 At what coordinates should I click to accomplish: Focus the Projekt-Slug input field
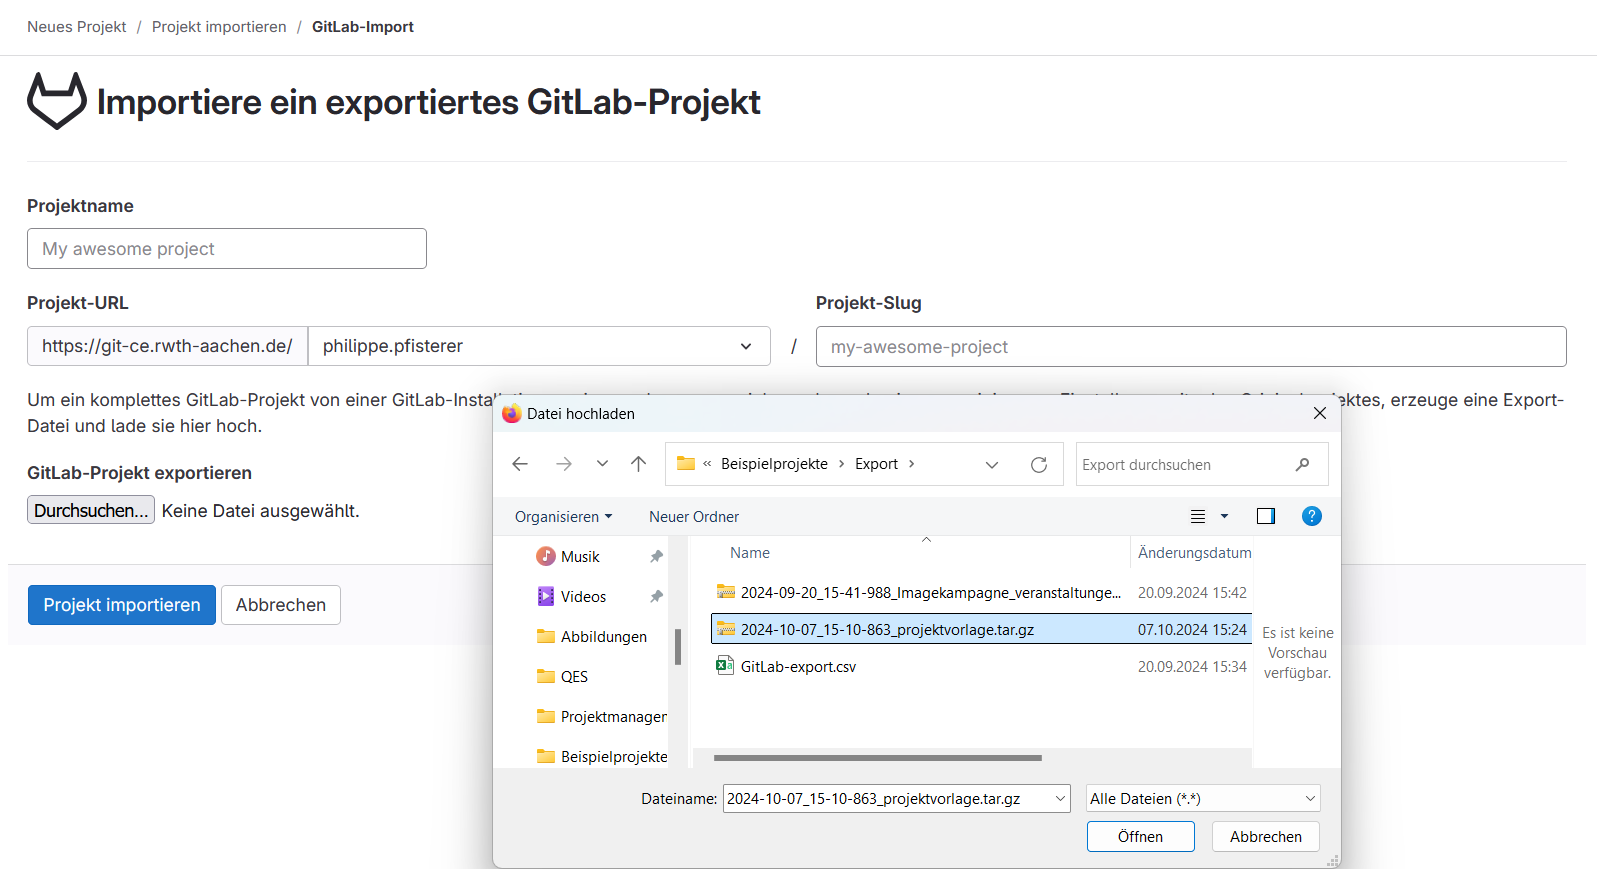pyautogui.click(x=1191, y=347)
